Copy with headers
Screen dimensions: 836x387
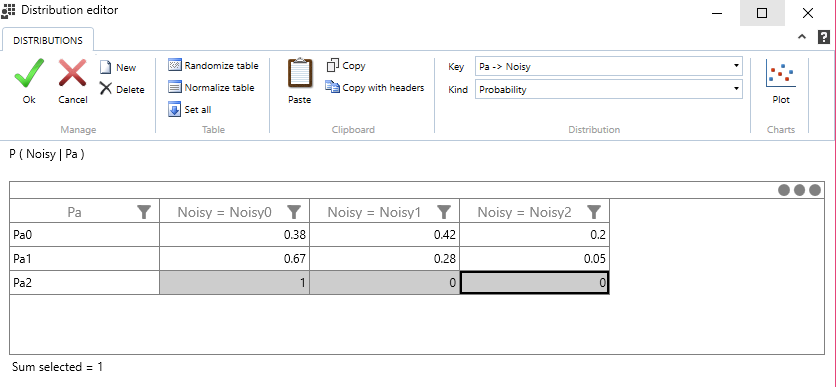pyautogui.click(x=375, y=87)
